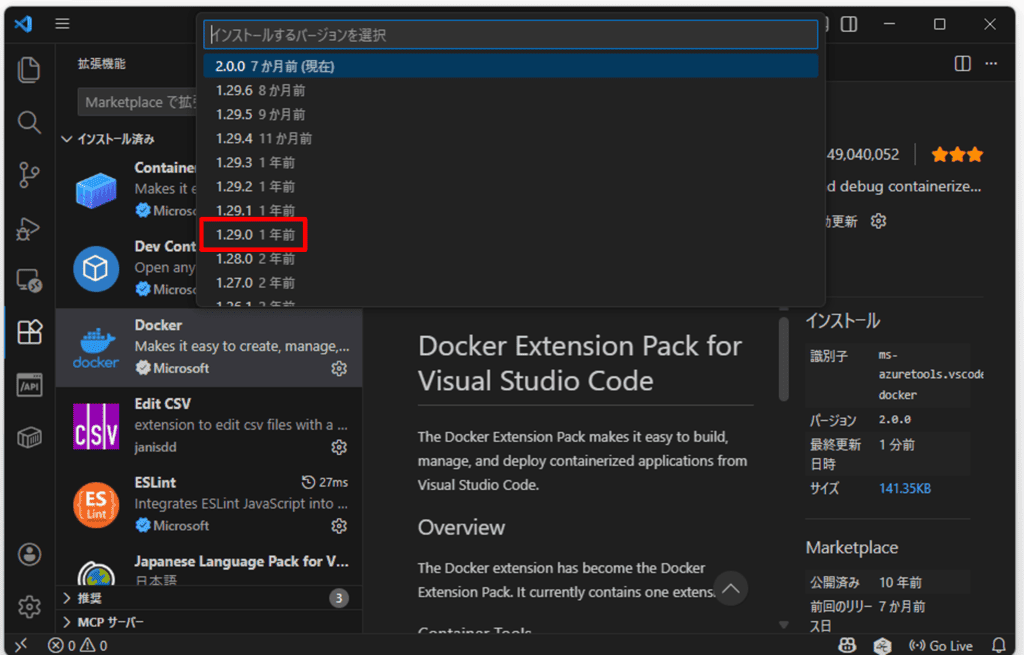This screenshot has width=1024, height=655.
Task: Open the Source Control view
Action: (29, 175)
